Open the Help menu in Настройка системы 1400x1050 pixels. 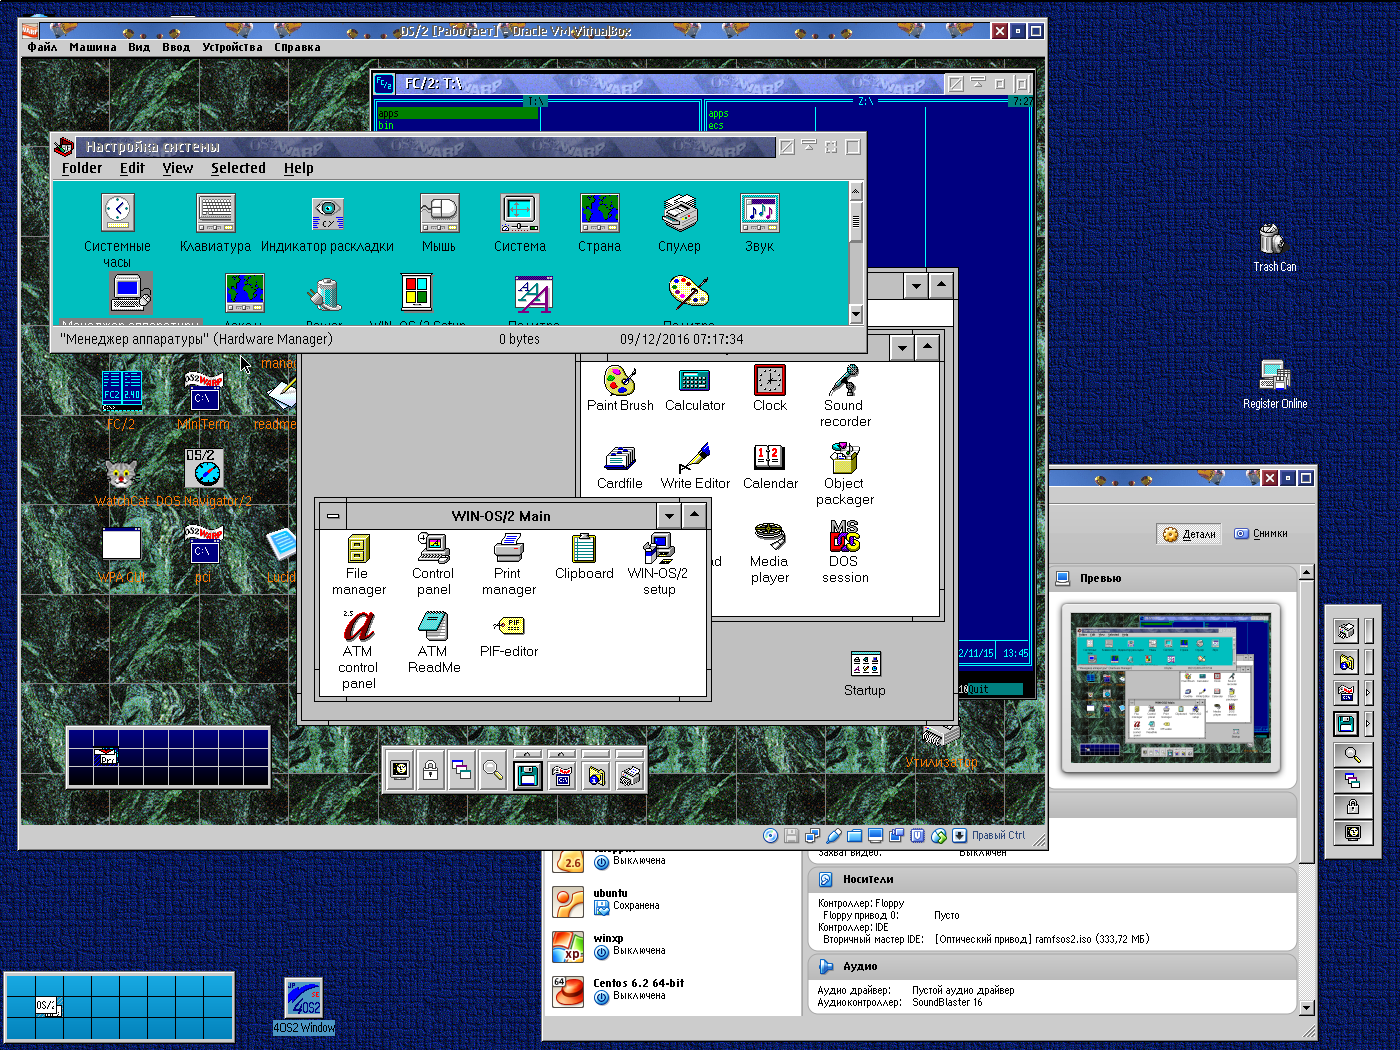(298, 168)
